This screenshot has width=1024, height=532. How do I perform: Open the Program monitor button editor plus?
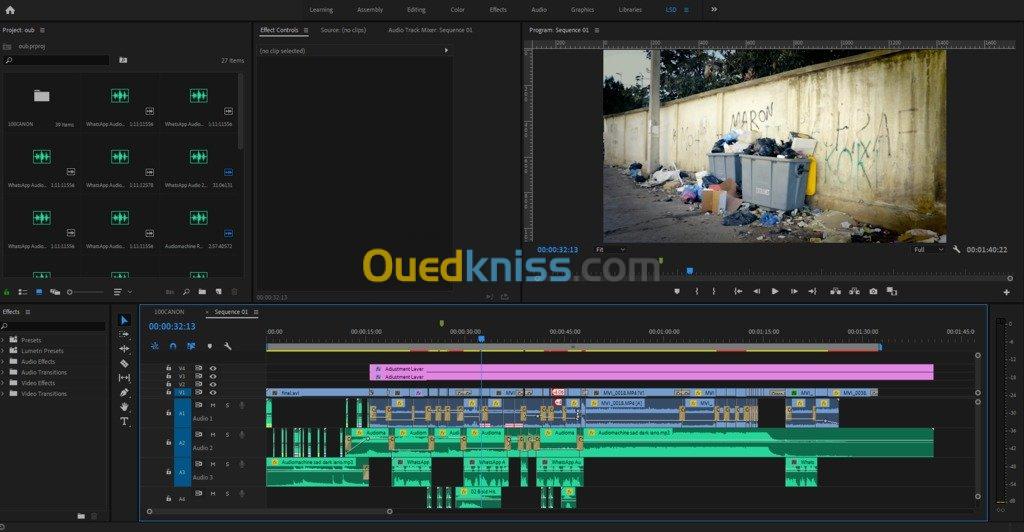click(x=1006, y=292)
